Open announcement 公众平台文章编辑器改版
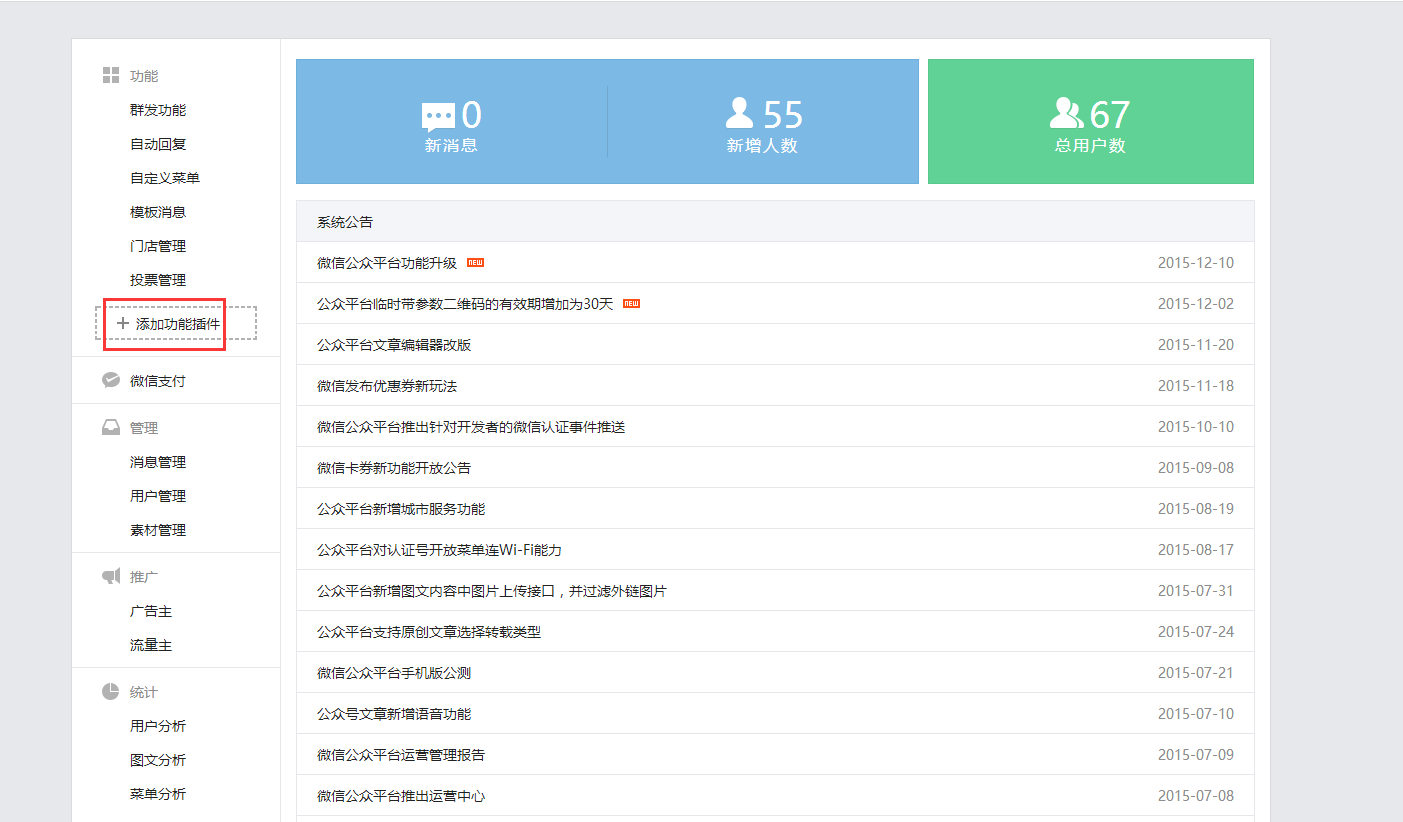Viewport: 1403px width, 822px height. (x=394, y=345)
